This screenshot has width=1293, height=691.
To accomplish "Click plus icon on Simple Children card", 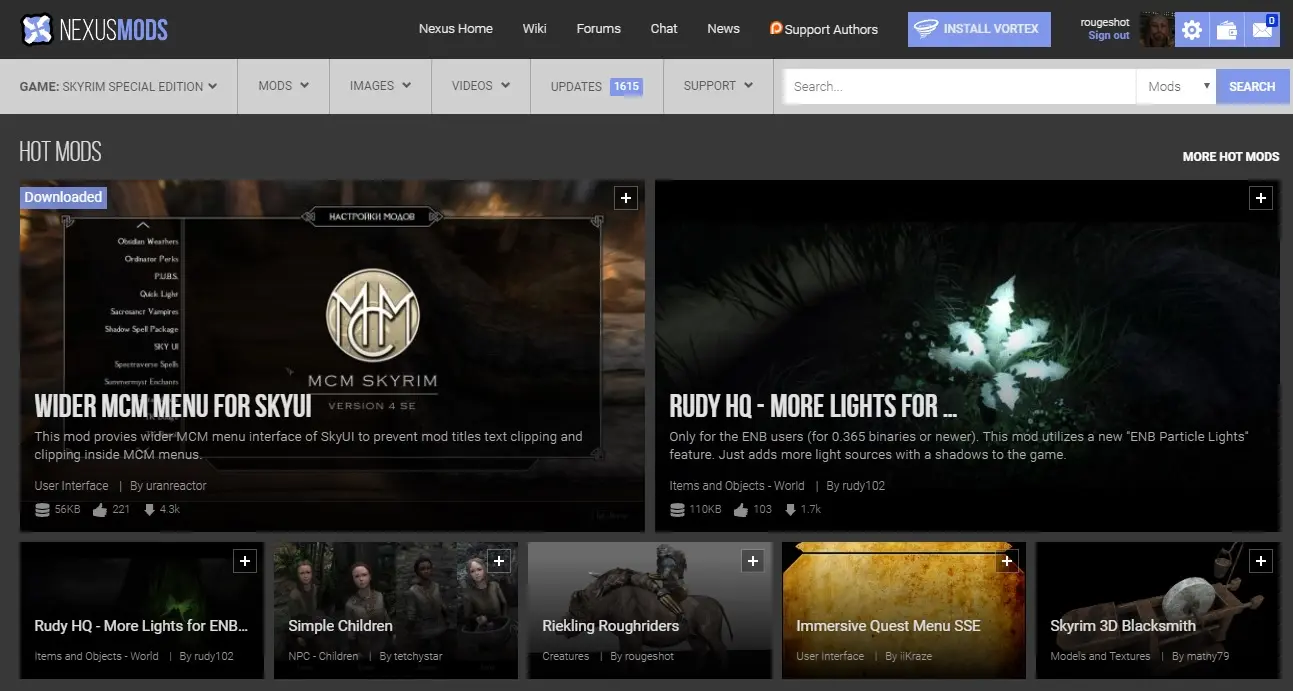I will 499,562.
